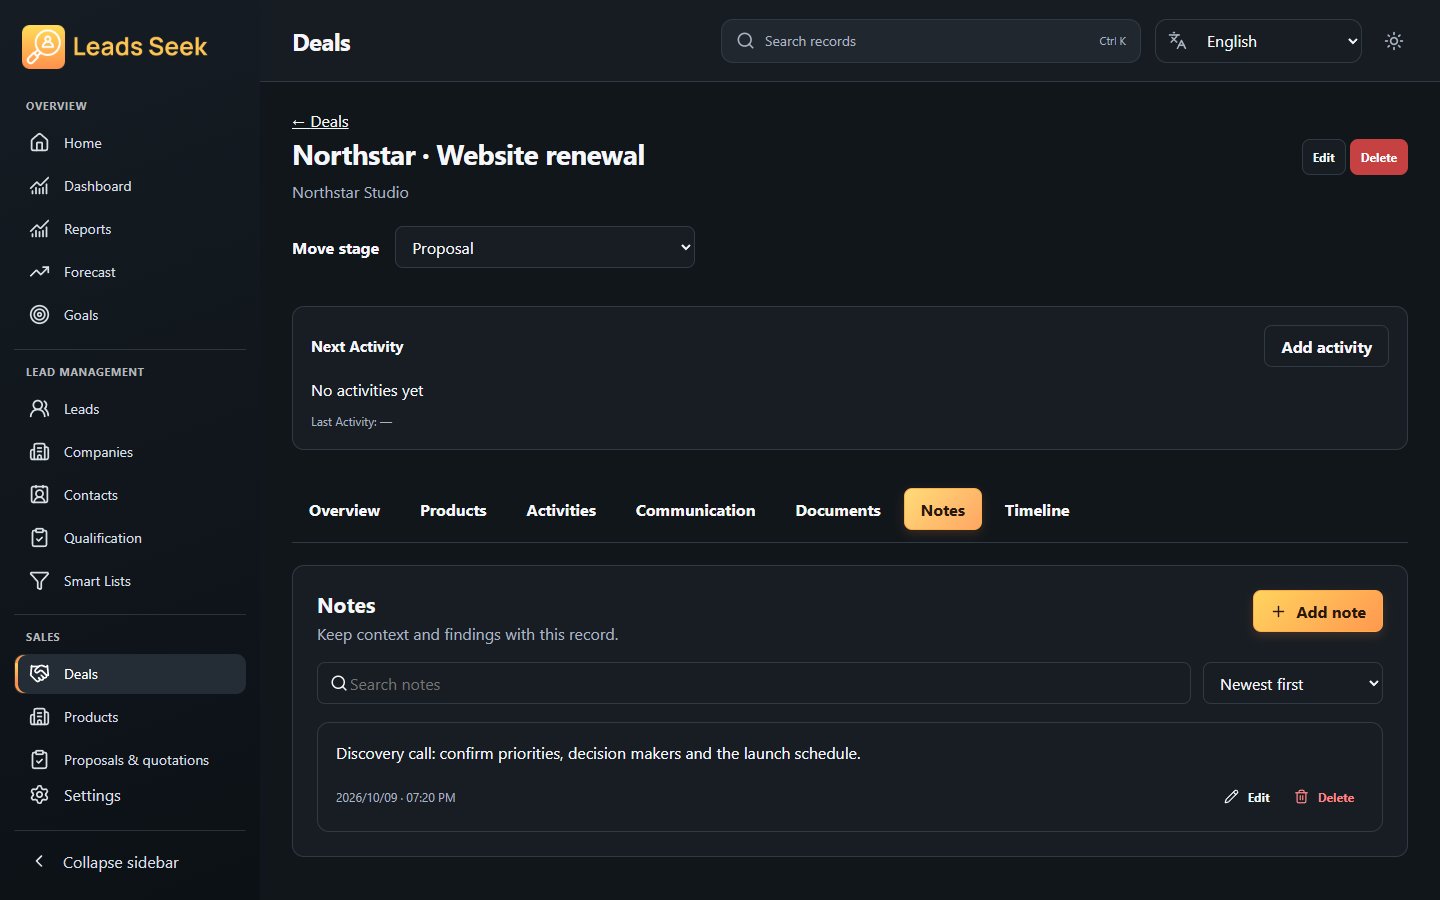Screen dimensions: 1440x900
Task: Focus the Search notes field
Action: pos(753,683)
